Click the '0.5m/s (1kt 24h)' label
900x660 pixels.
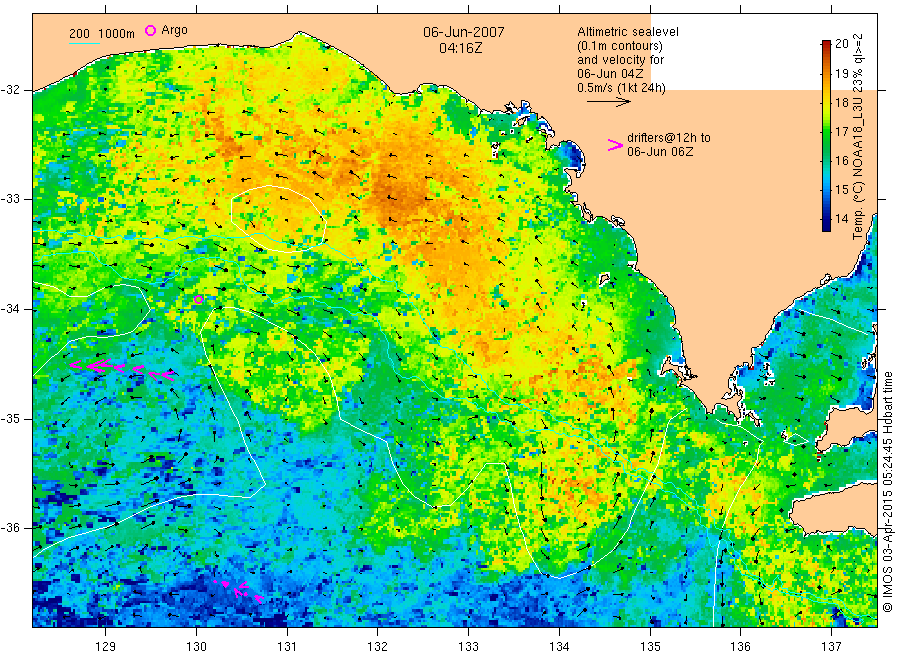622,88
